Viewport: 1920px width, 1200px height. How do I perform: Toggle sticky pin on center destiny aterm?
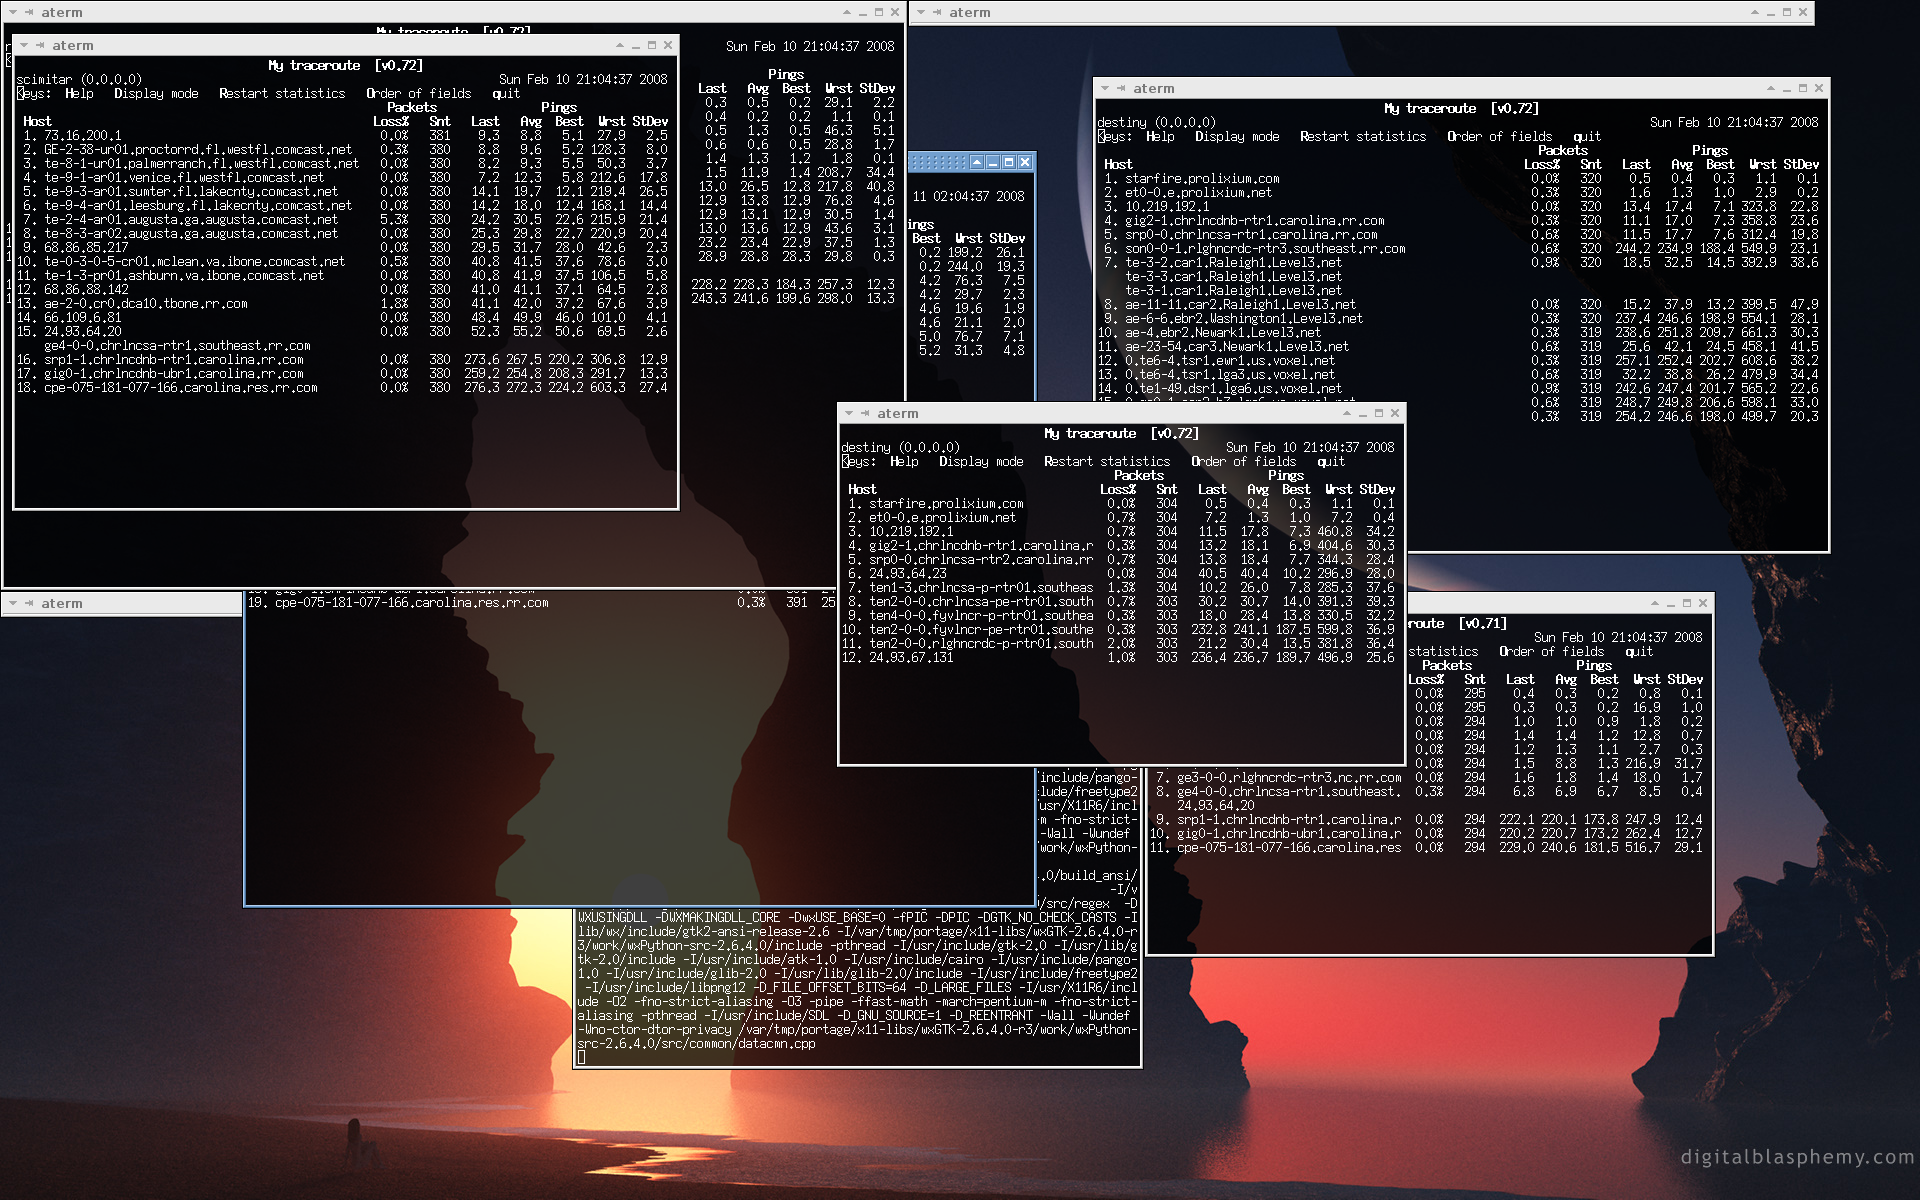click(865, 414)
